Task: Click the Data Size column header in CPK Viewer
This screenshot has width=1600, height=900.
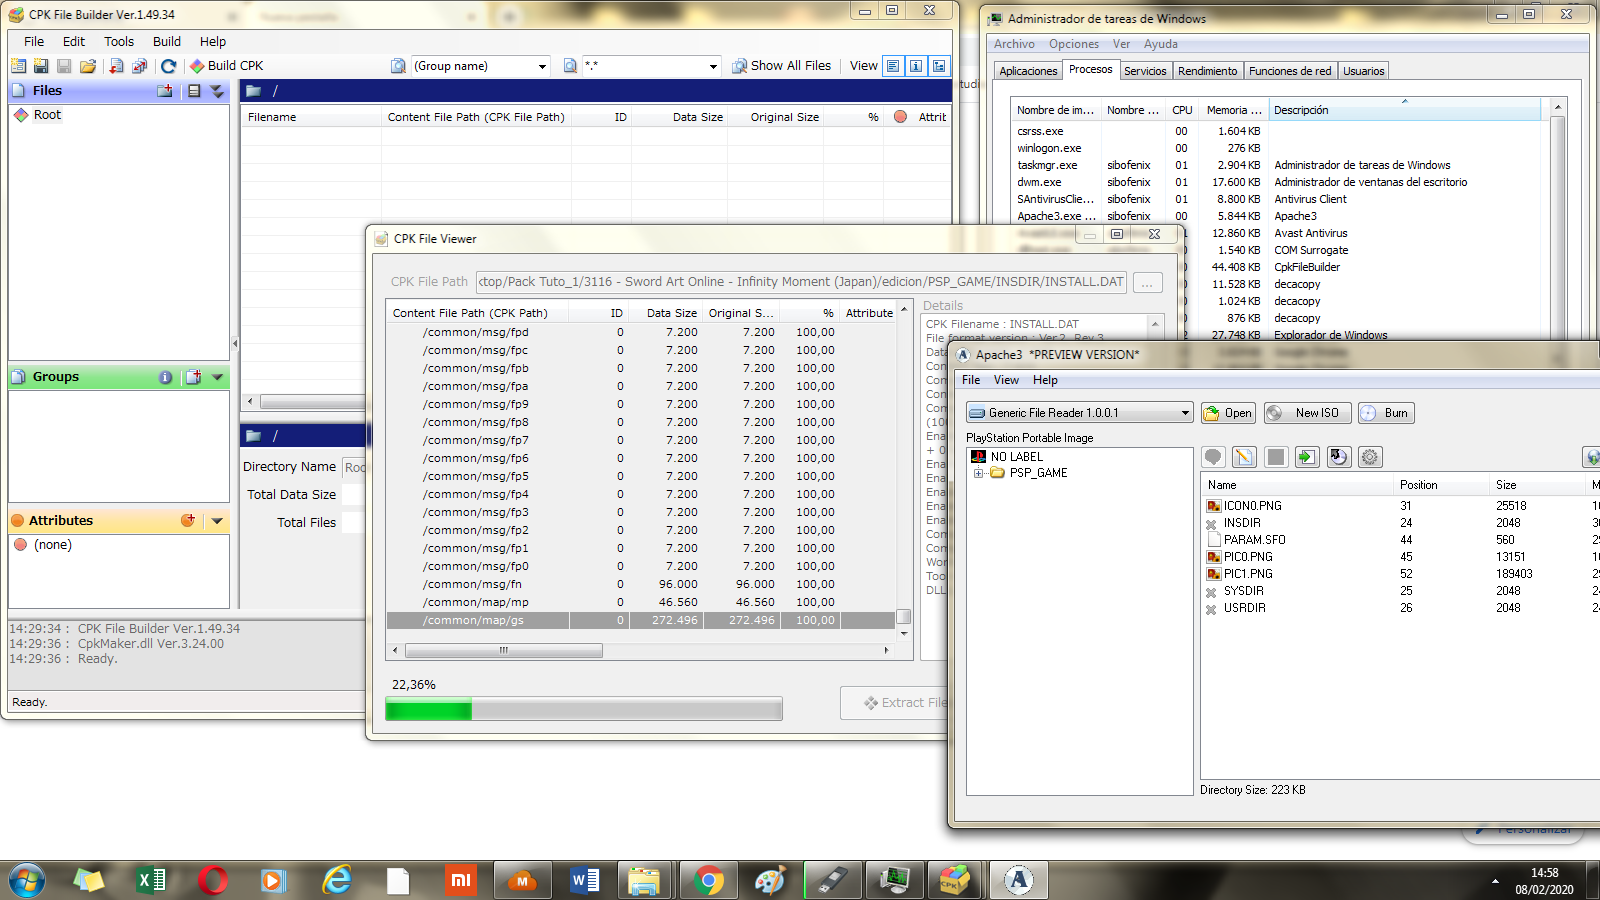Action: pyautogui.click(x=666, y=313)
